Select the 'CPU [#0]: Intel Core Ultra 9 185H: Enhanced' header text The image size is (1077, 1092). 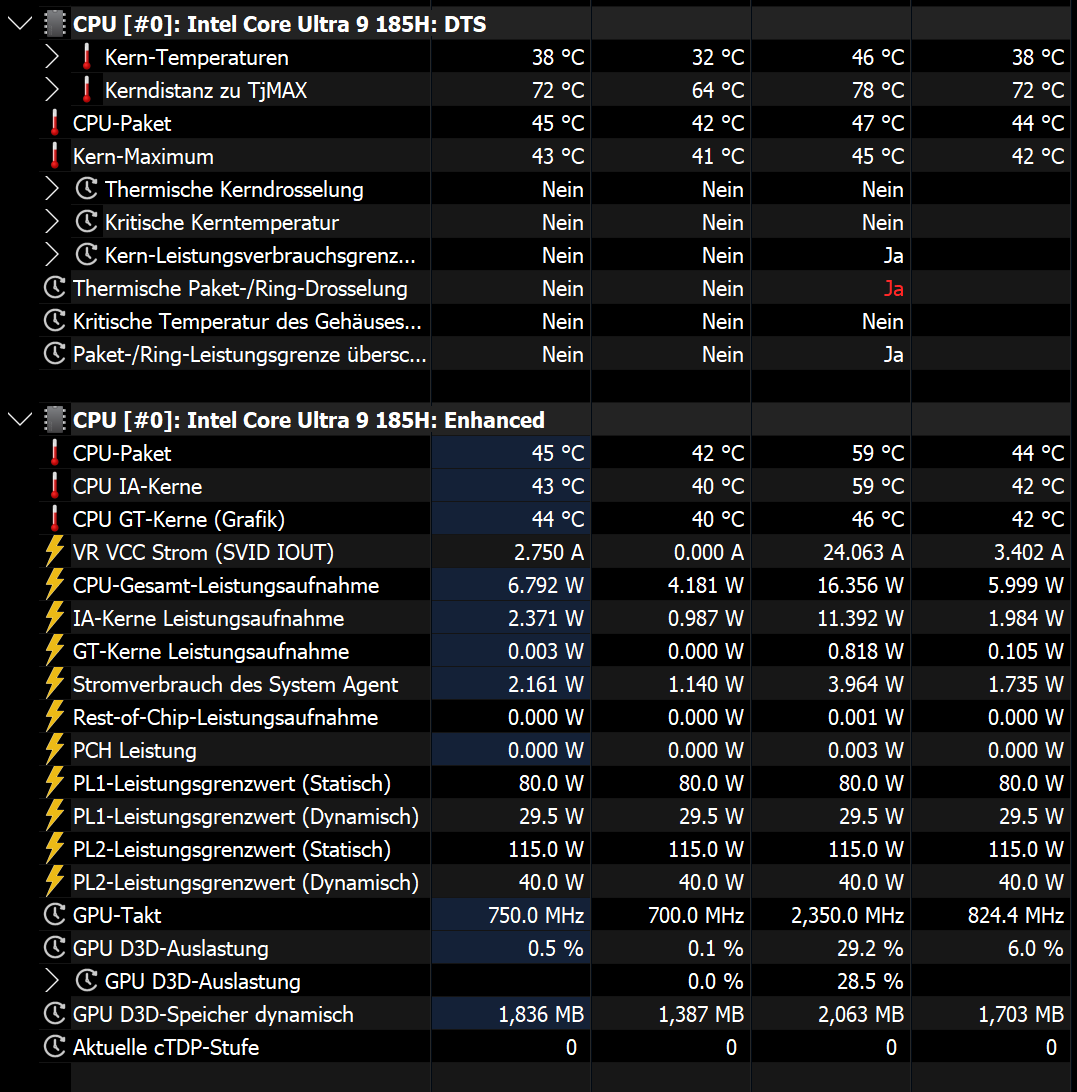[x=309, y=421]
